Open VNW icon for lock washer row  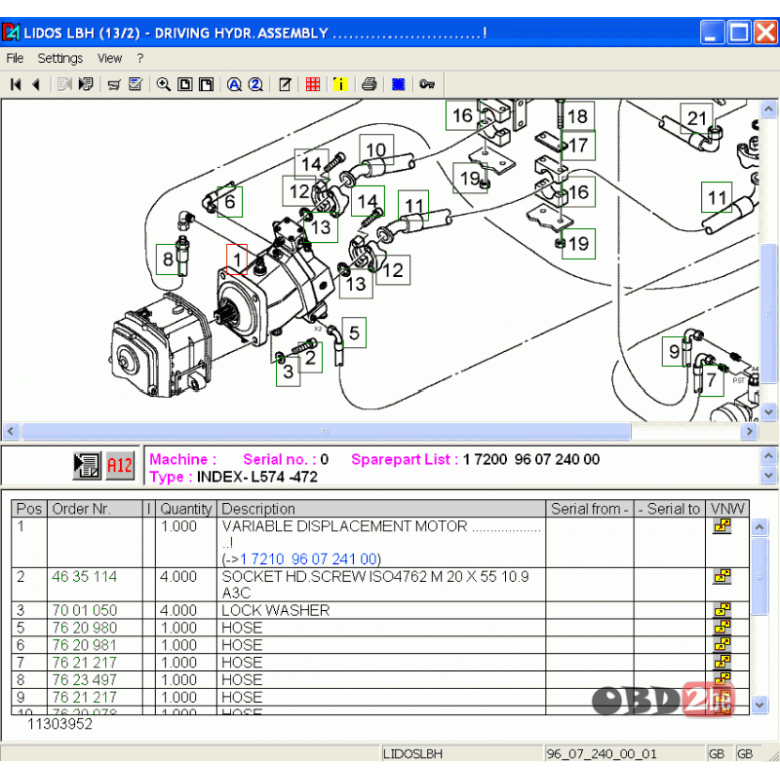click(722, 610)
